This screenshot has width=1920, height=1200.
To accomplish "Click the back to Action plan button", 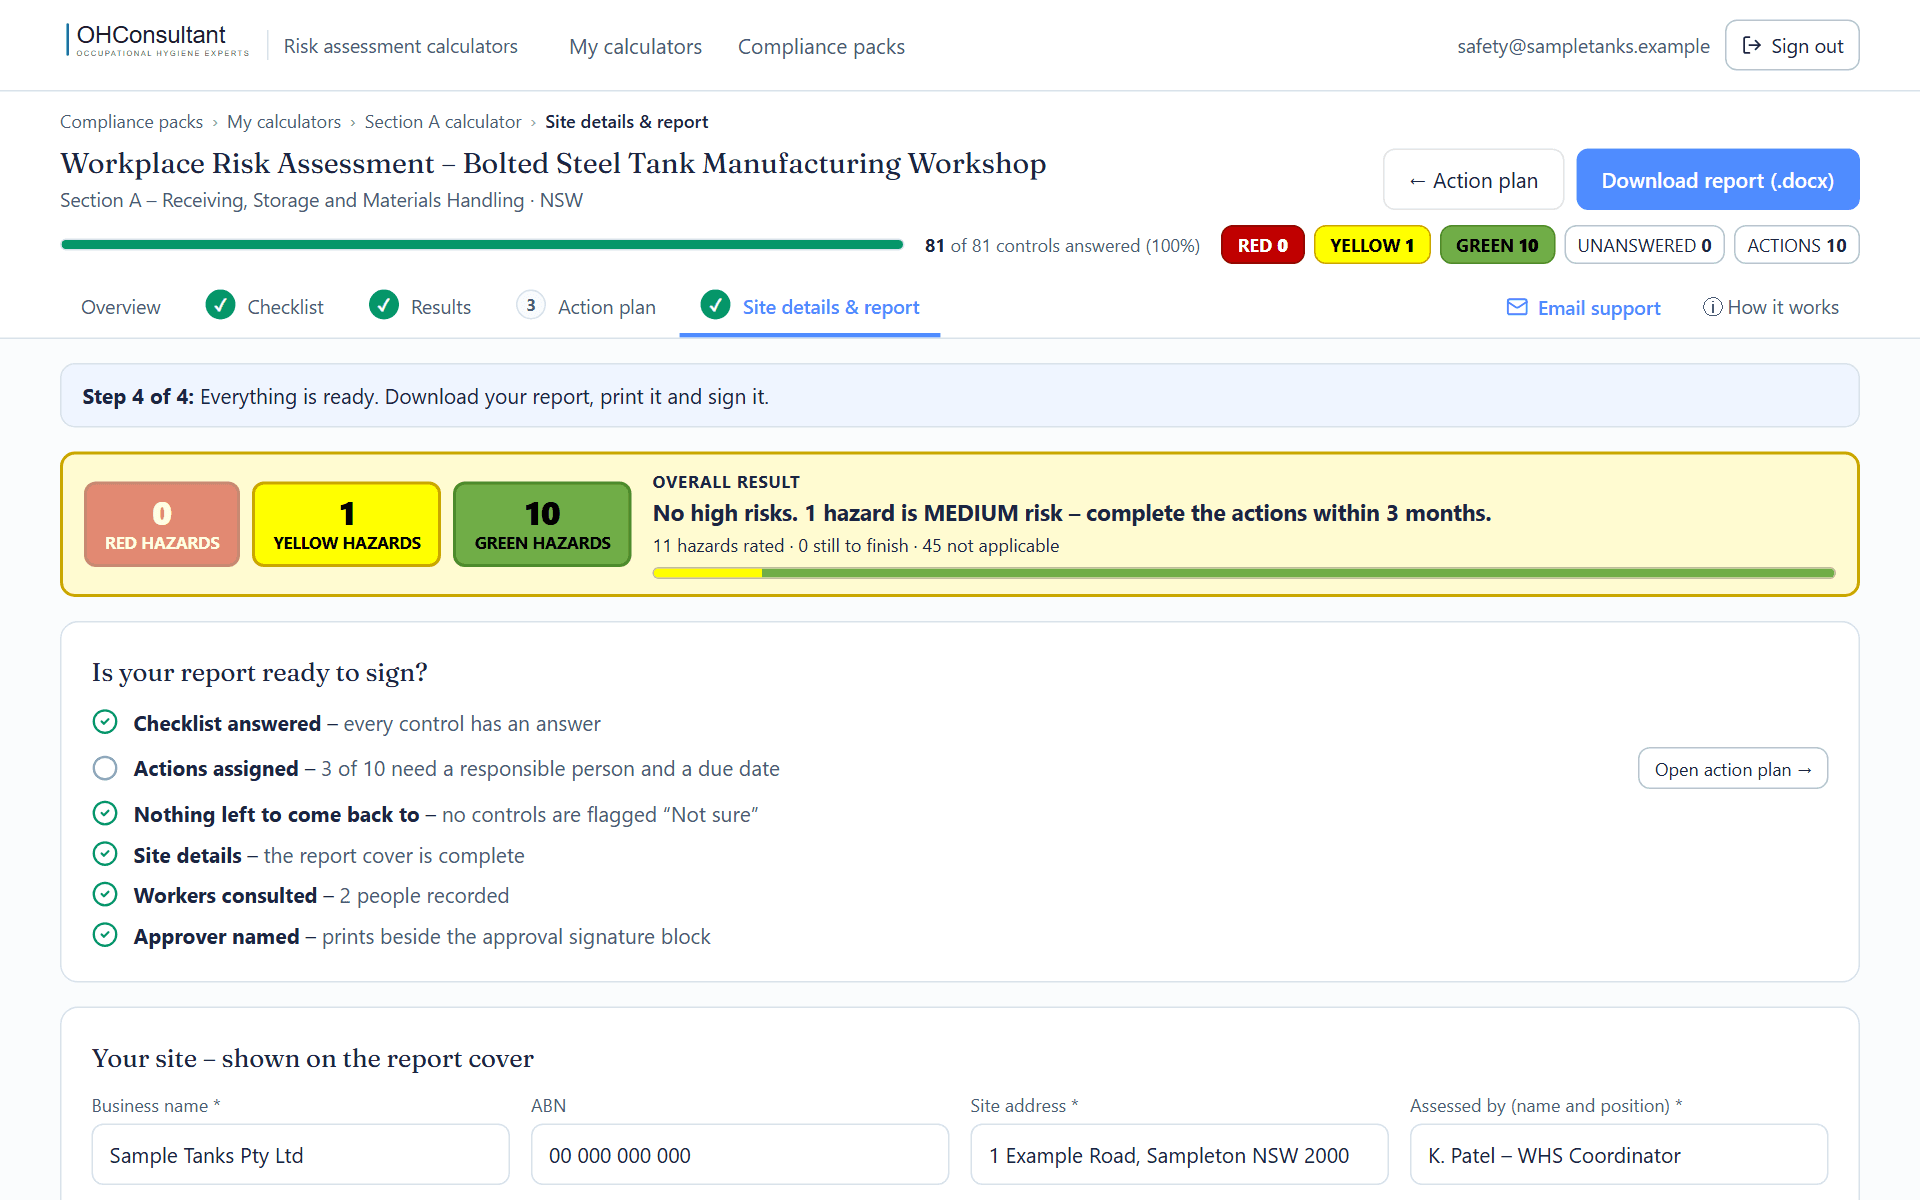I will click(x=1473, y=180).
